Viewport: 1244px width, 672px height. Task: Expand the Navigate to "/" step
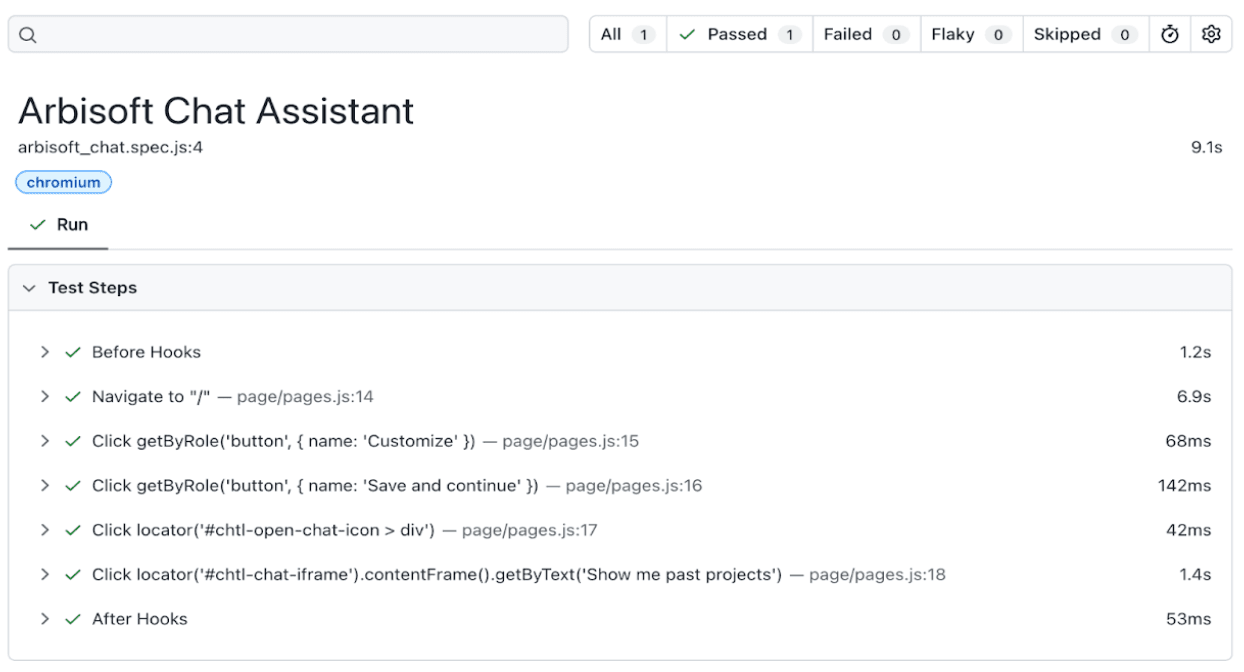(45, 396)
